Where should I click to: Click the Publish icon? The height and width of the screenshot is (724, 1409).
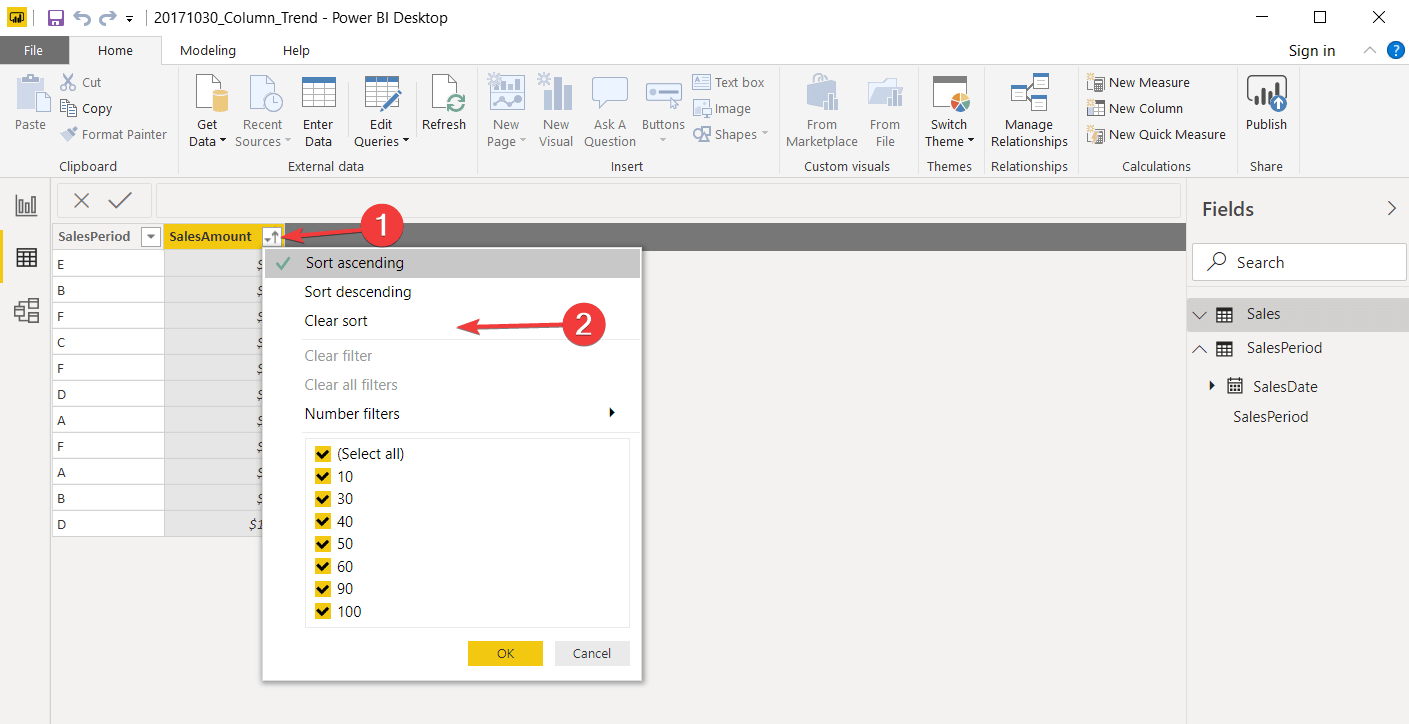[1266, 96]
